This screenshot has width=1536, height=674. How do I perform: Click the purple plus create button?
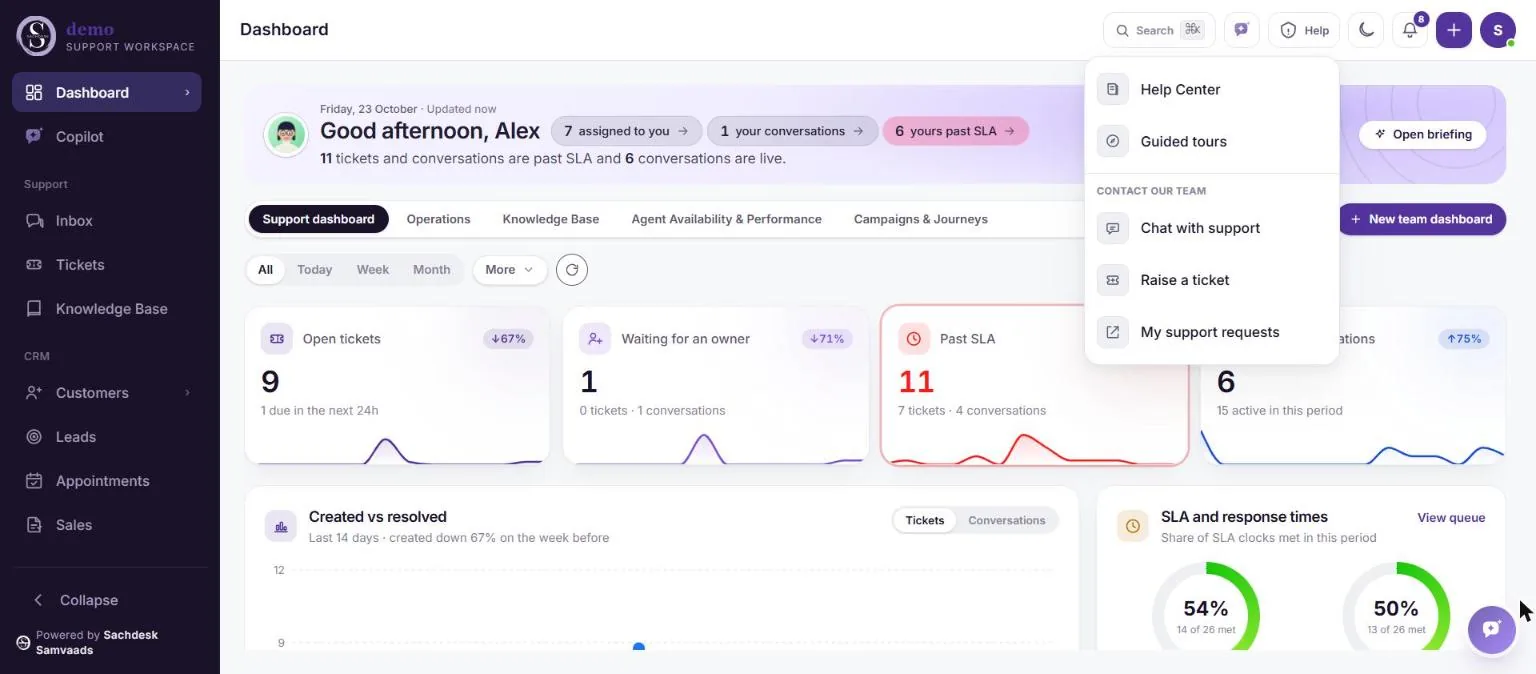1454,30
